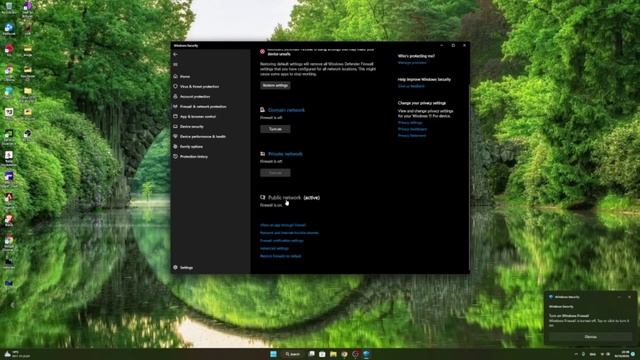Screen dimensions: 640x360
Task: Click the Firewall & network protection sidebar icon
Action: pos(176,107)
